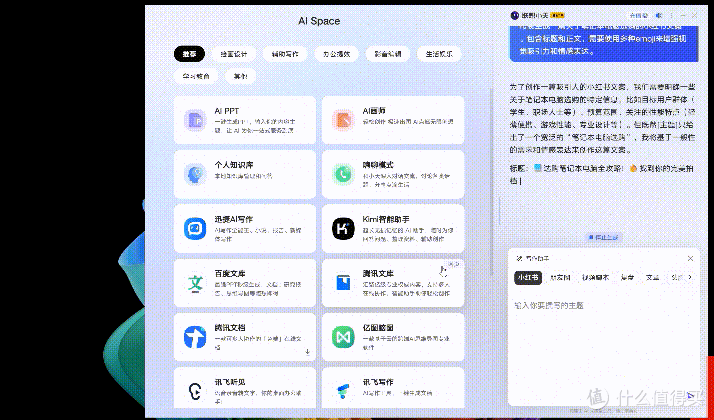The height and width of the screenshot is (420, 714).
Task: Open the AI PPT tool icon
Action: pyautogui.click(x=195, y=120)
